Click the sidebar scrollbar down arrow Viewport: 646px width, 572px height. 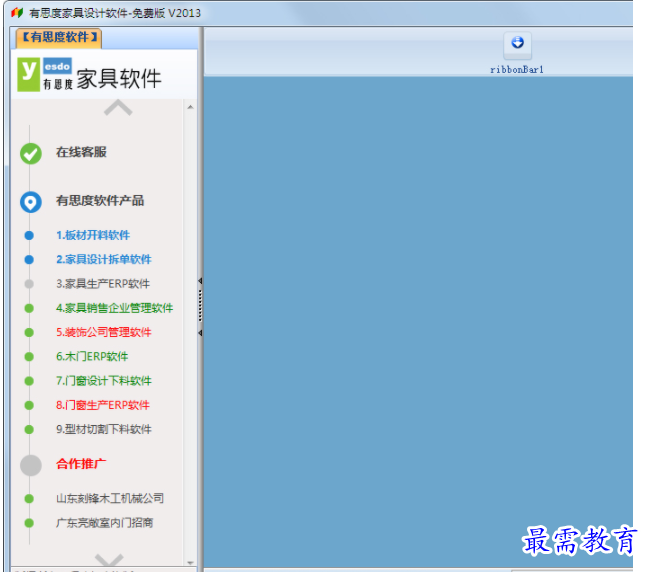(x=190, y=563)
